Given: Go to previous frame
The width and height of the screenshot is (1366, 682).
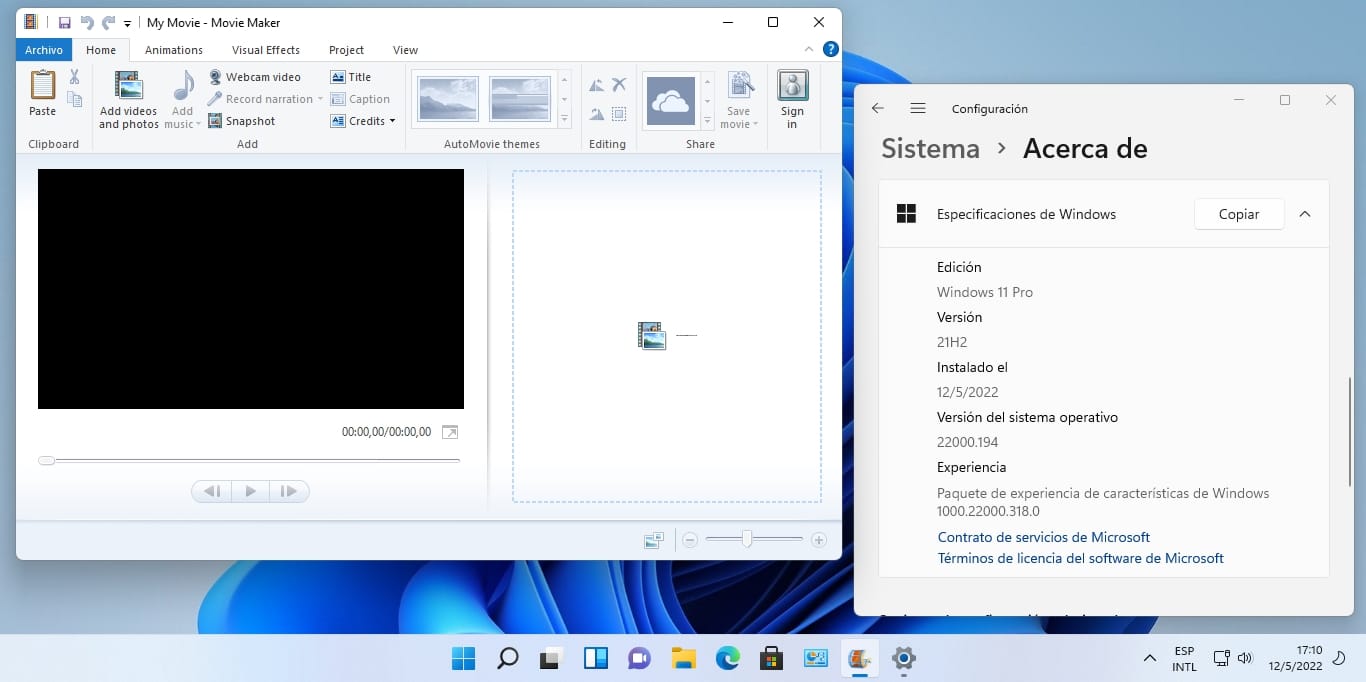Looking at the screenshot, I should click(x=212, y=491).
